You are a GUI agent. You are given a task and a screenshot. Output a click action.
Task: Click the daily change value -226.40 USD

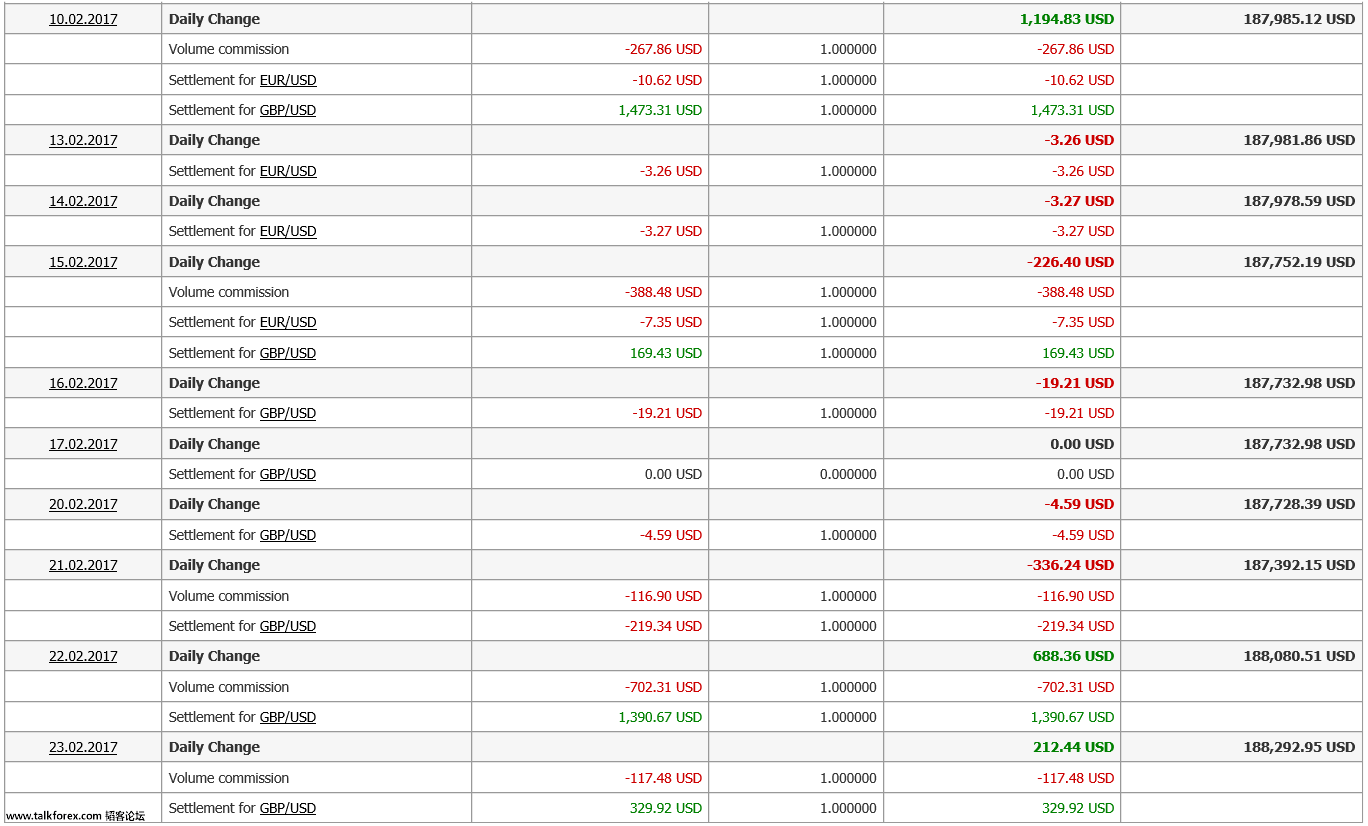tap(1070, 262)
